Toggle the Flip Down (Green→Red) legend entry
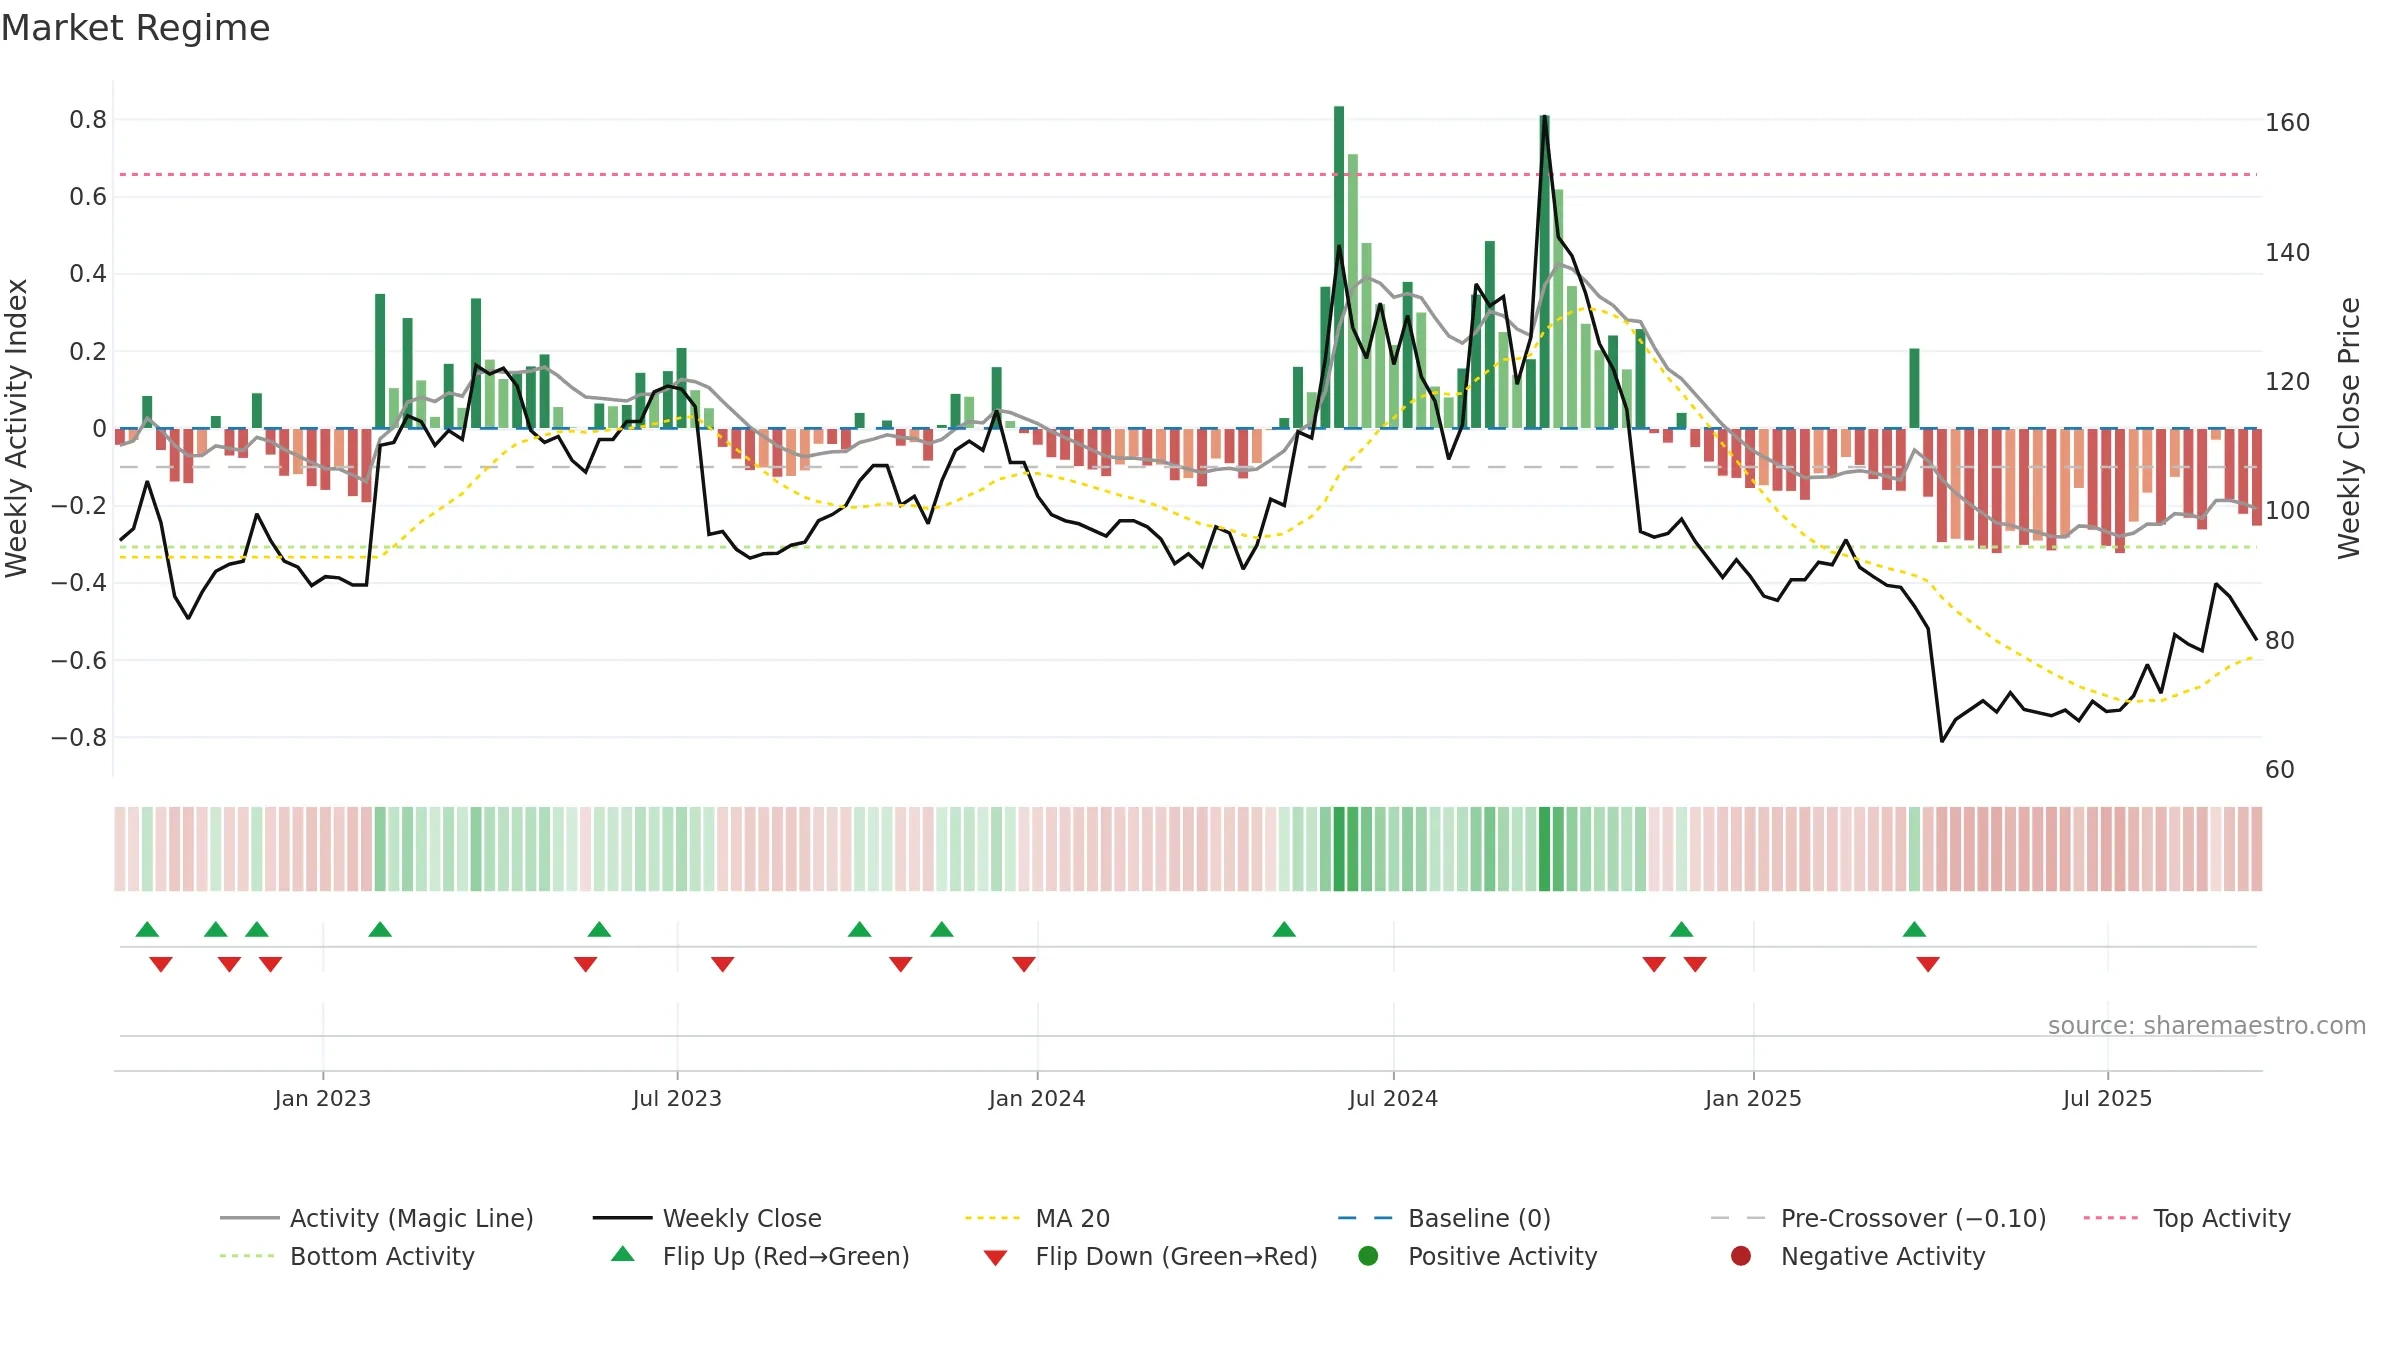2400x1350 pixels. coord(1150,1256)
